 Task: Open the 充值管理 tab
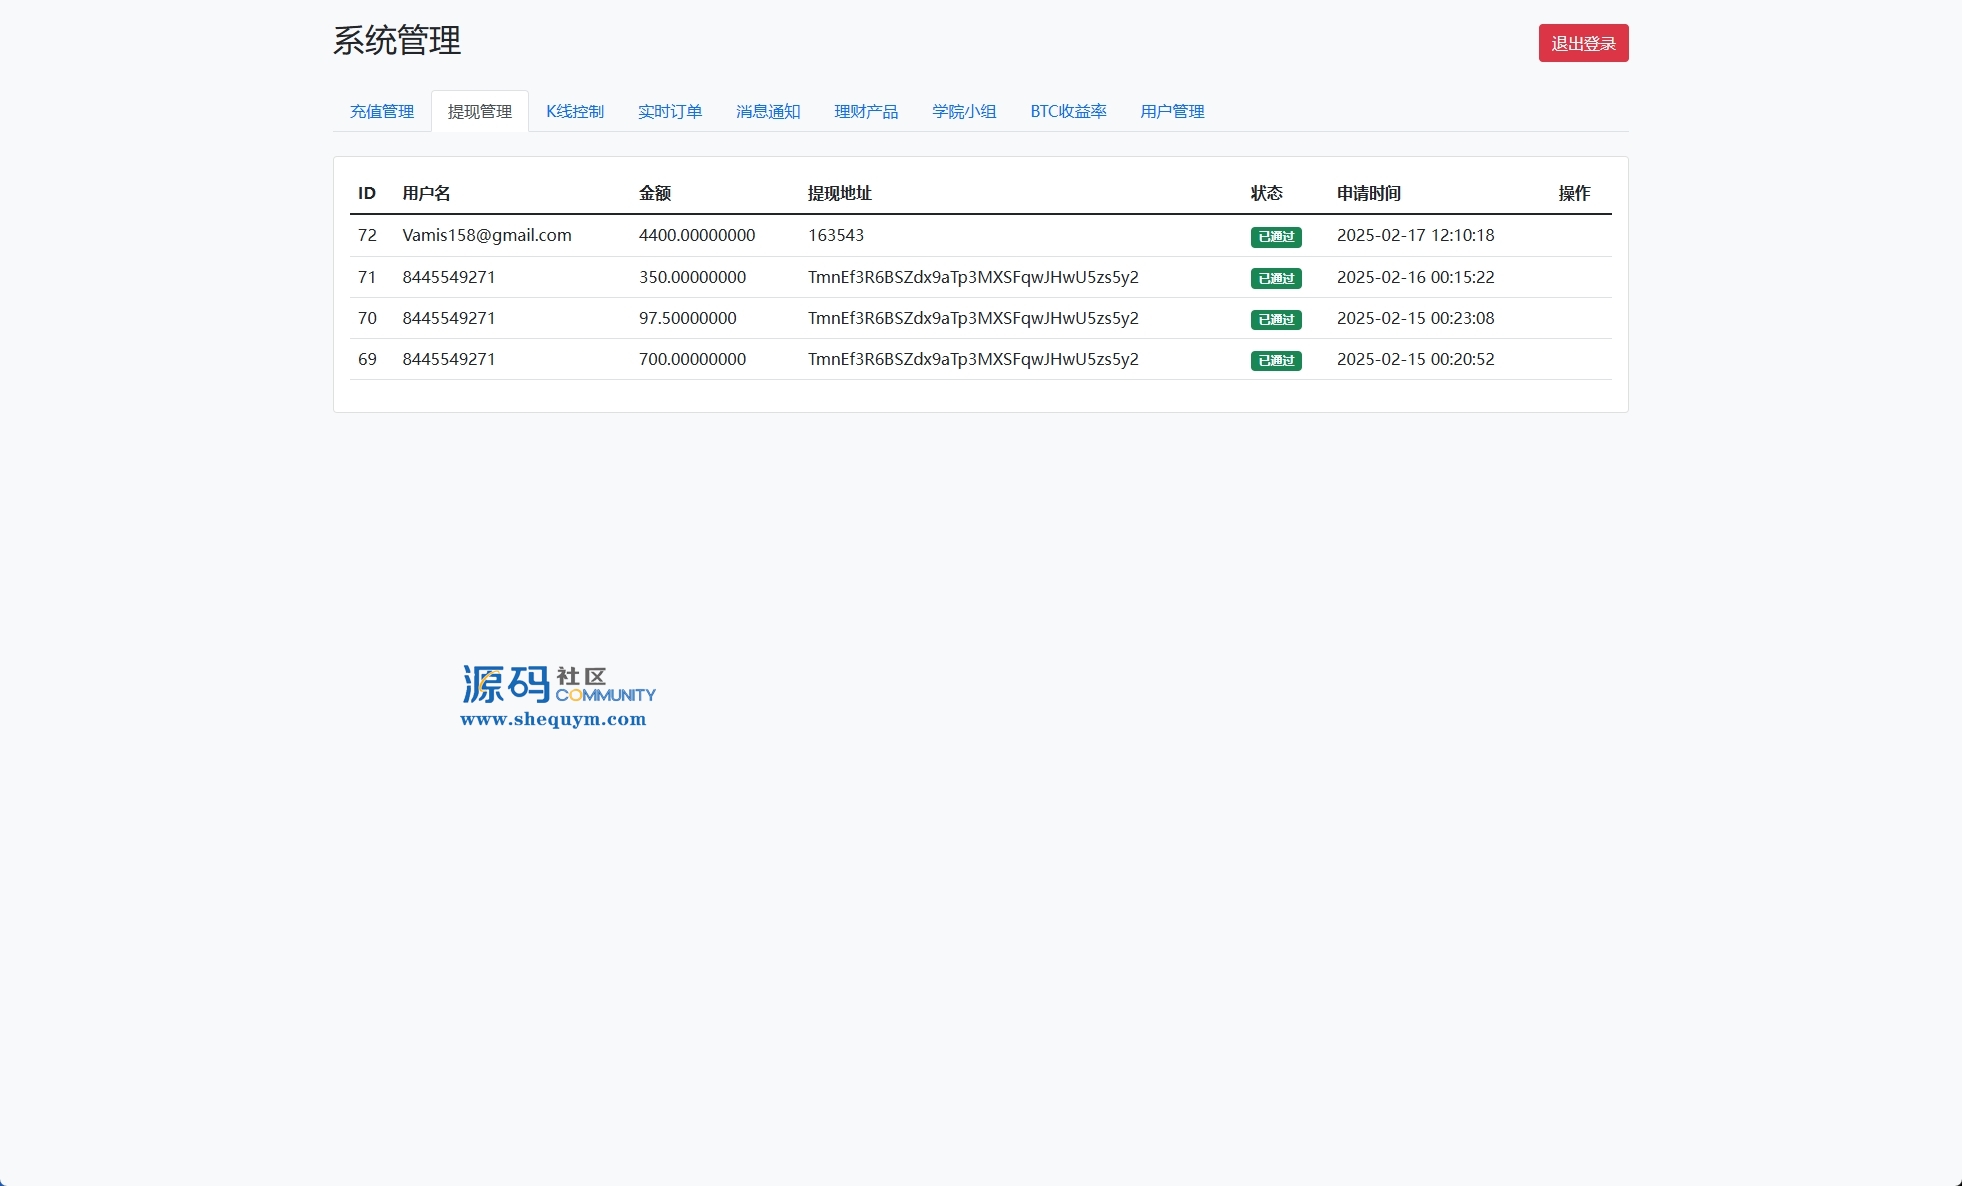381,111
